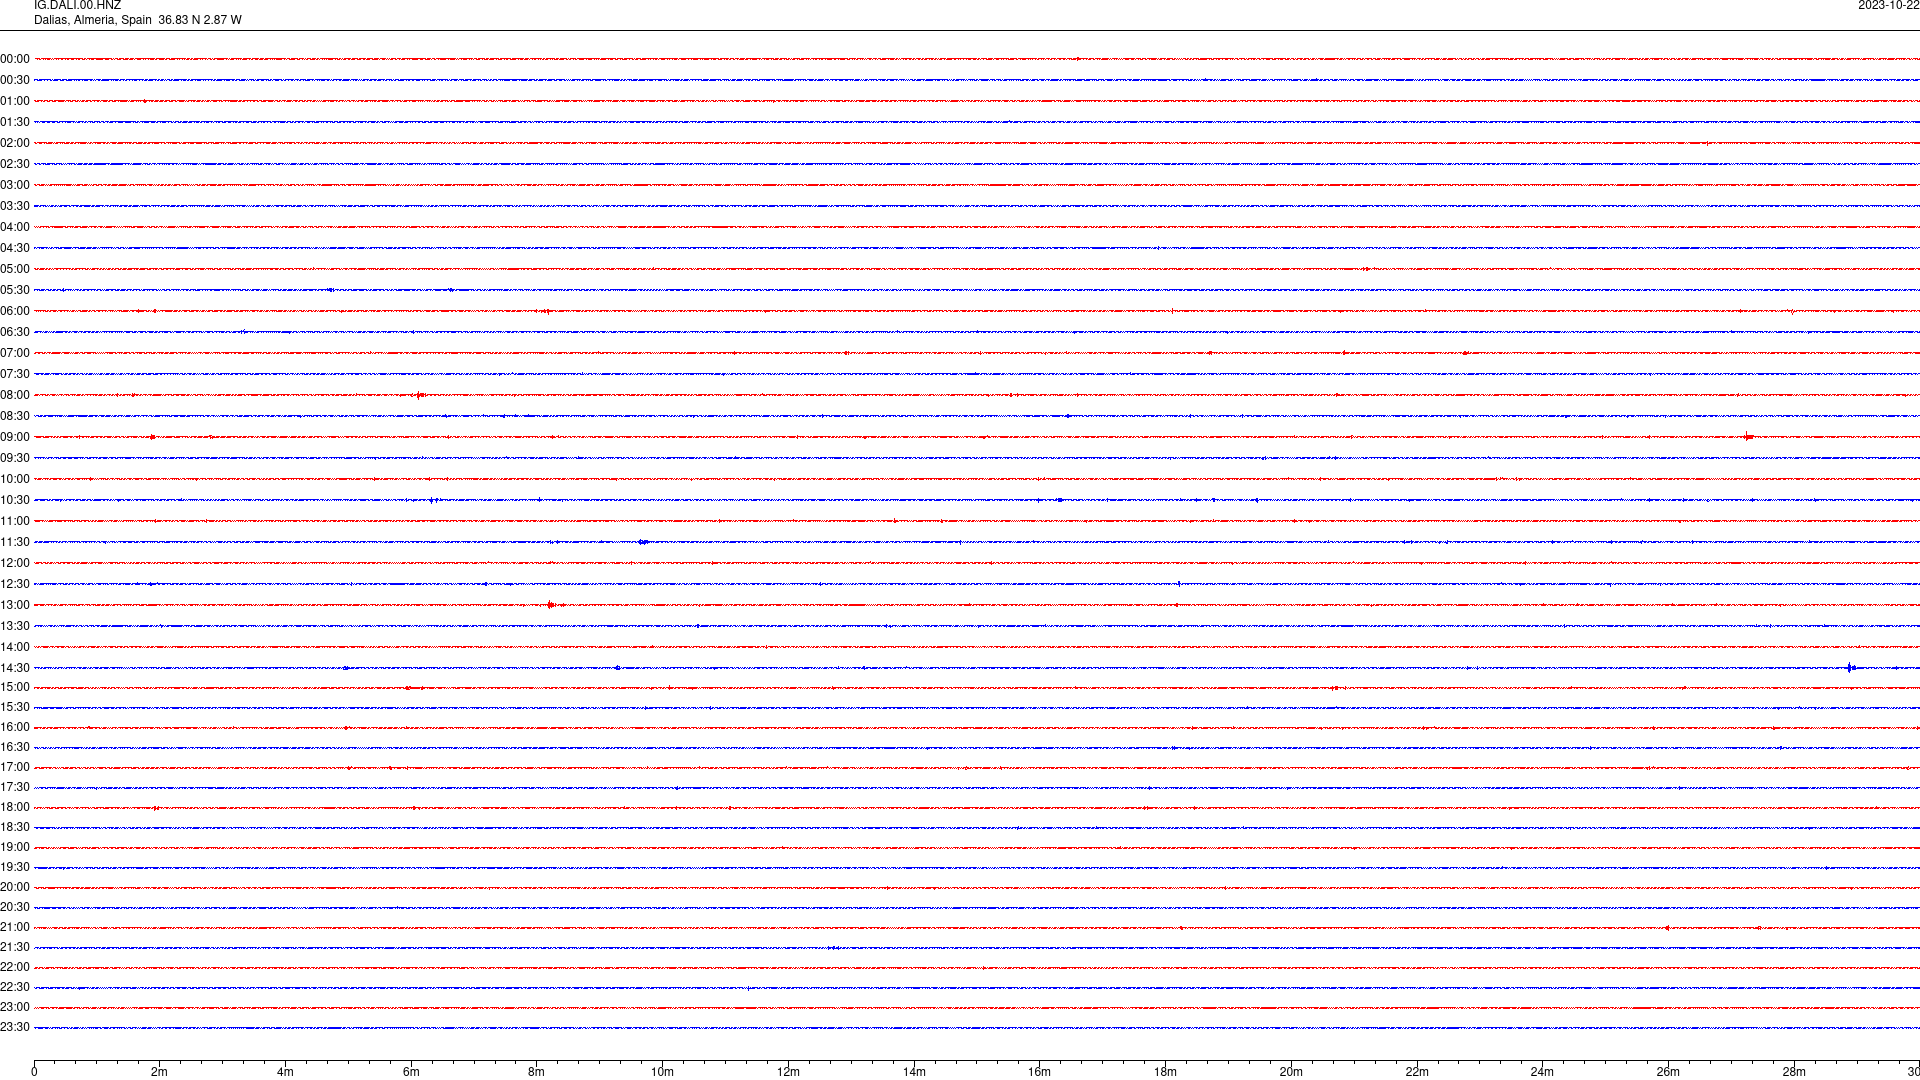This screenshot has height=1080, width=1920.
Task: Select the 10:00 time row label
Action: tap(15, 479)
